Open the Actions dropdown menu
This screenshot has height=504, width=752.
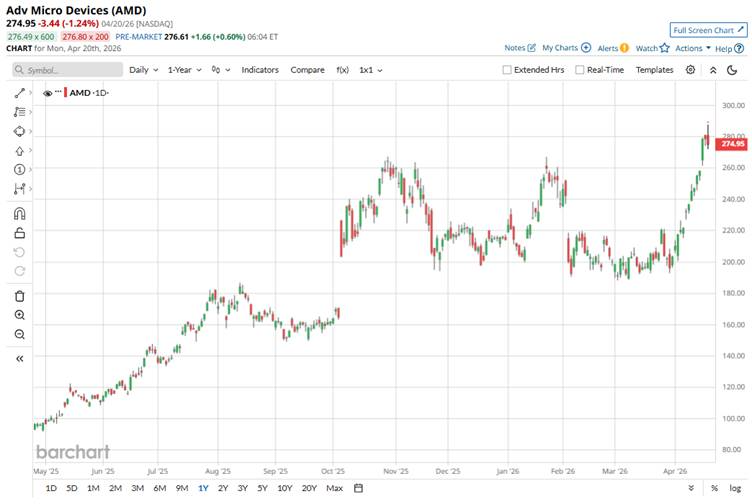coord(693,47)
